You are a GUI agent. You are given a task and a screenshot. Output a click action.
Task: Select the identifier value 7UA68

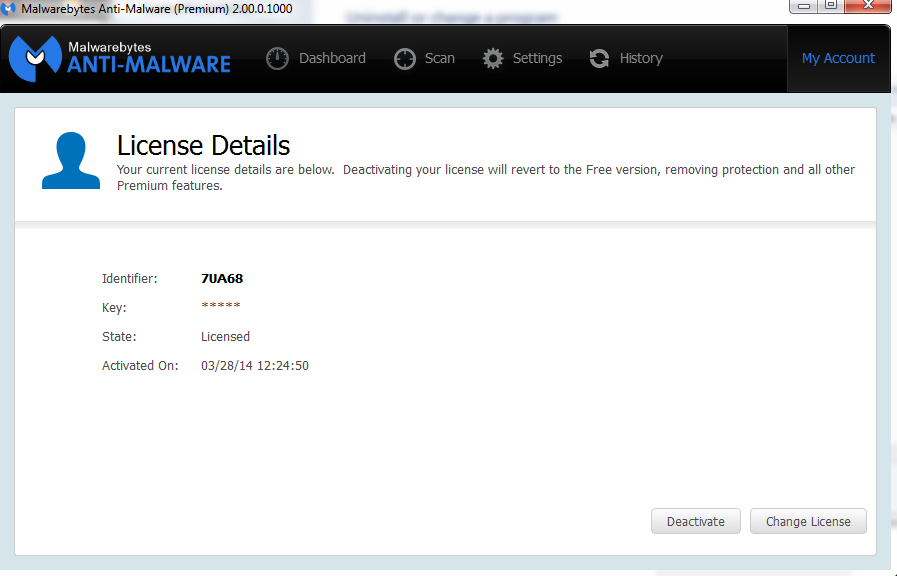click(222, 279)
